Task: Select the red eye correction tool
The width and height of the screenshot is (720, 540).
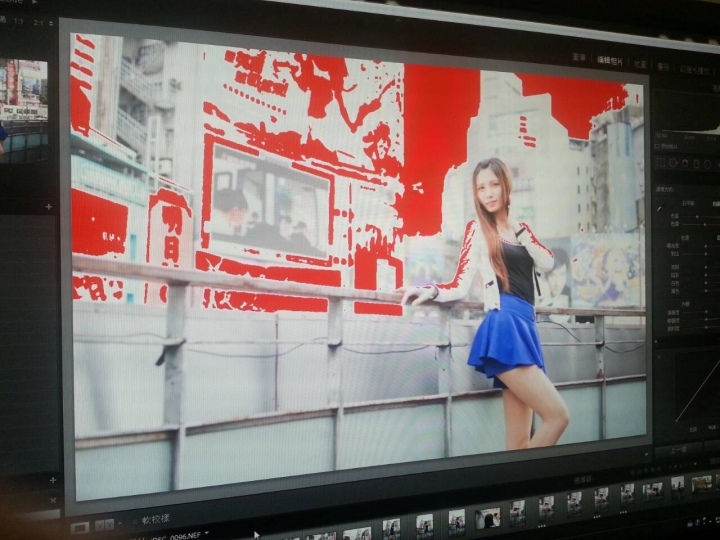Action: pos(685,163)
